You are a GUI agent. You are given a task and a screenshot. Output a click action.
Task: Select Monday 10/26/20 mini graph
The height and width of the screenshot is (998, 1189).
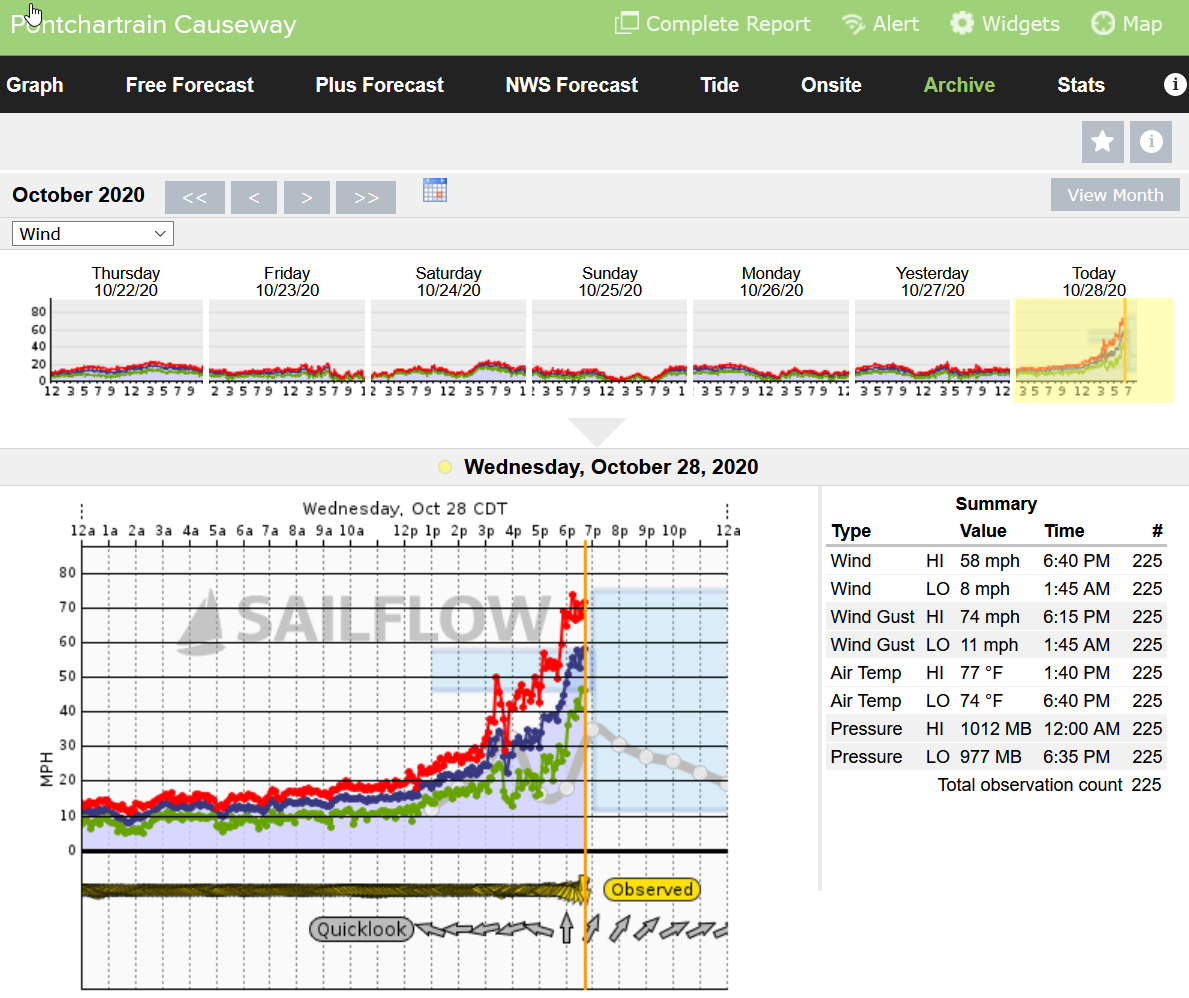point(771,341)
